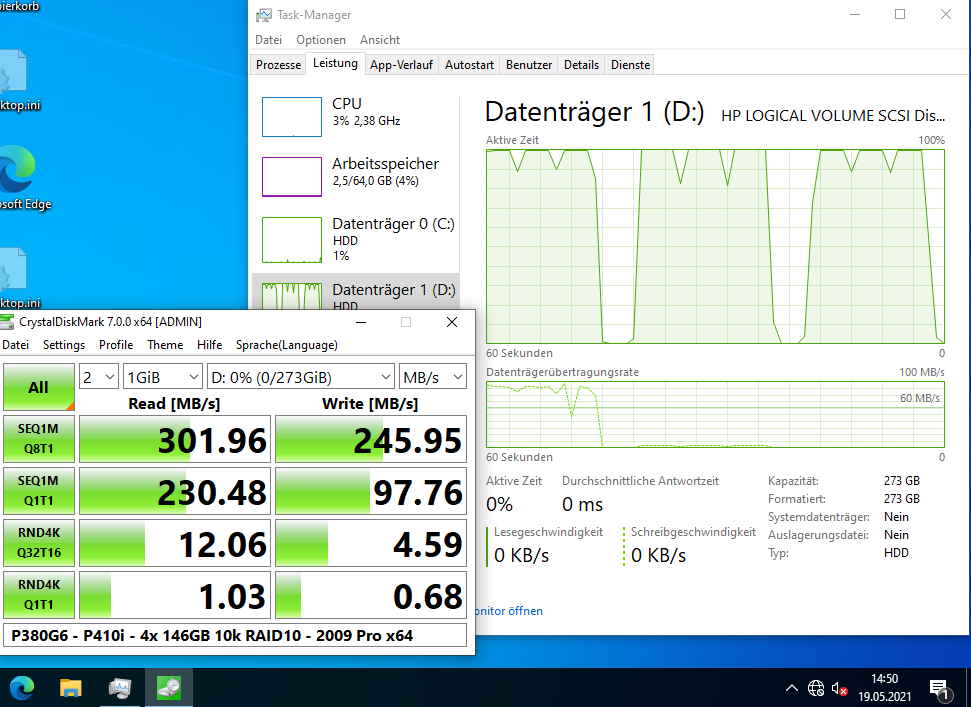Screen dimensions: 971x707
Task: Show hidden system tray icons chevron
Action: pyautogui.click(x=791, y=688)
